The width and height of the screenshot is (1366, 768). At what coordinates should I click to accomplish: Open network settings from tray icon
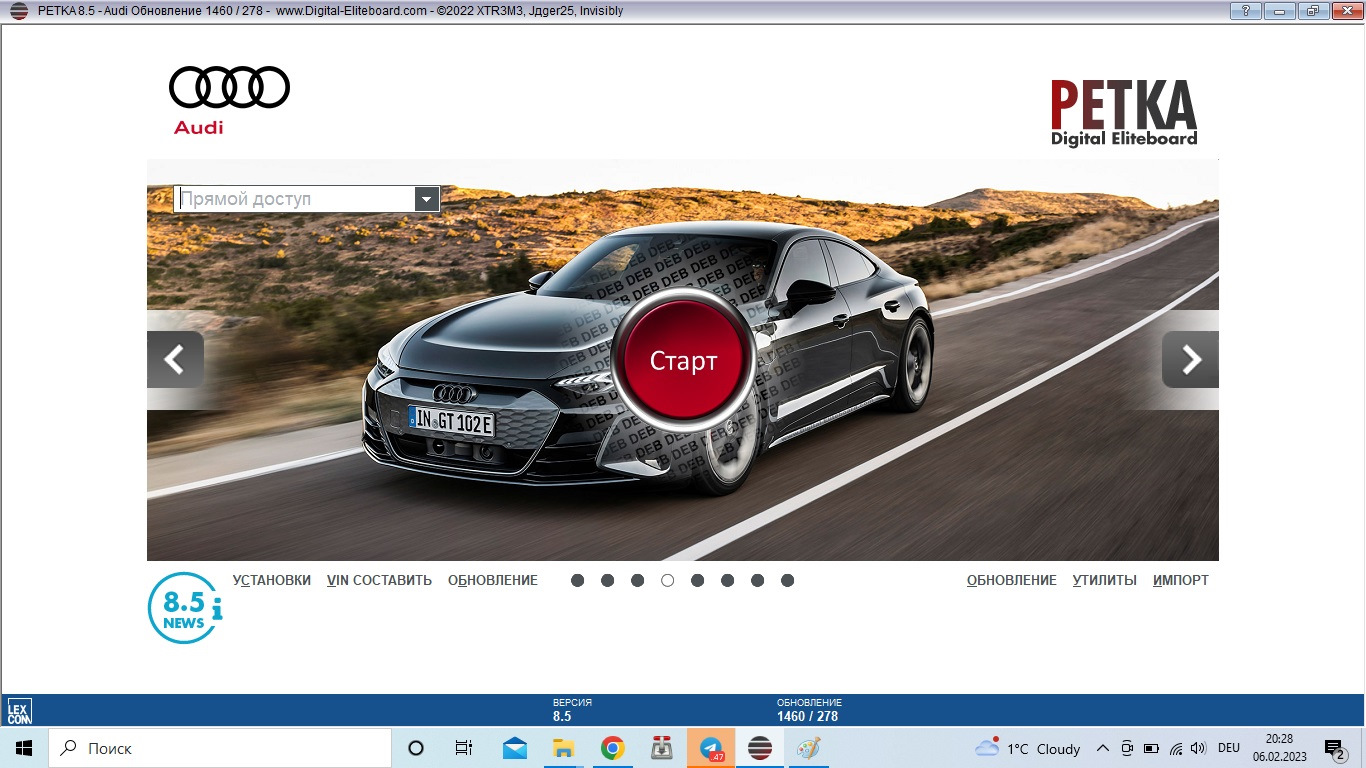pyautogui.click(x=1176, y=748)
